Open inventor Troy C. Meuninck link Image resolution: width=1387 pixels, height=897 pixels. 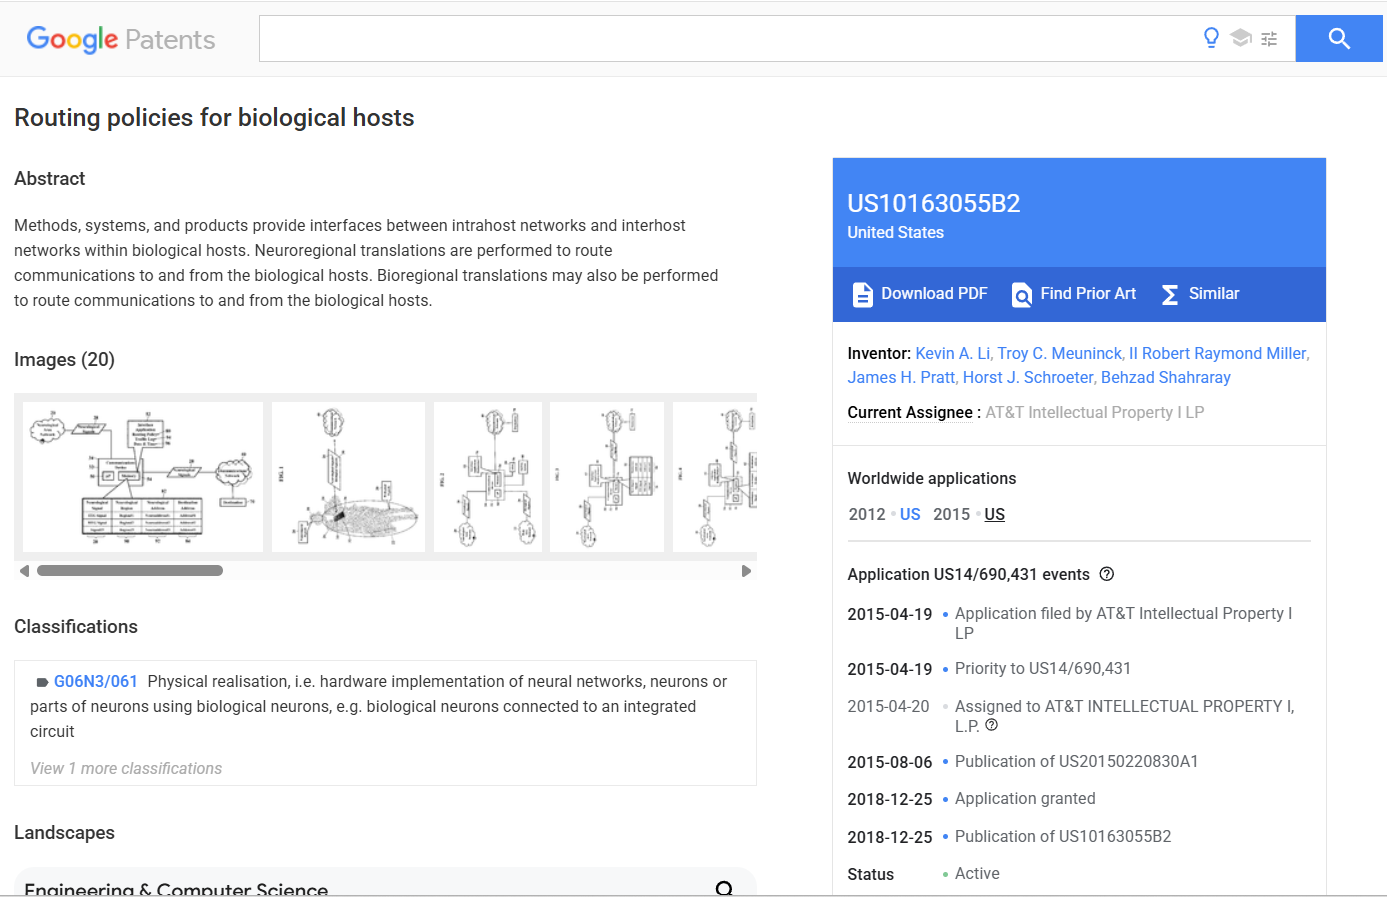[1059, 353]
